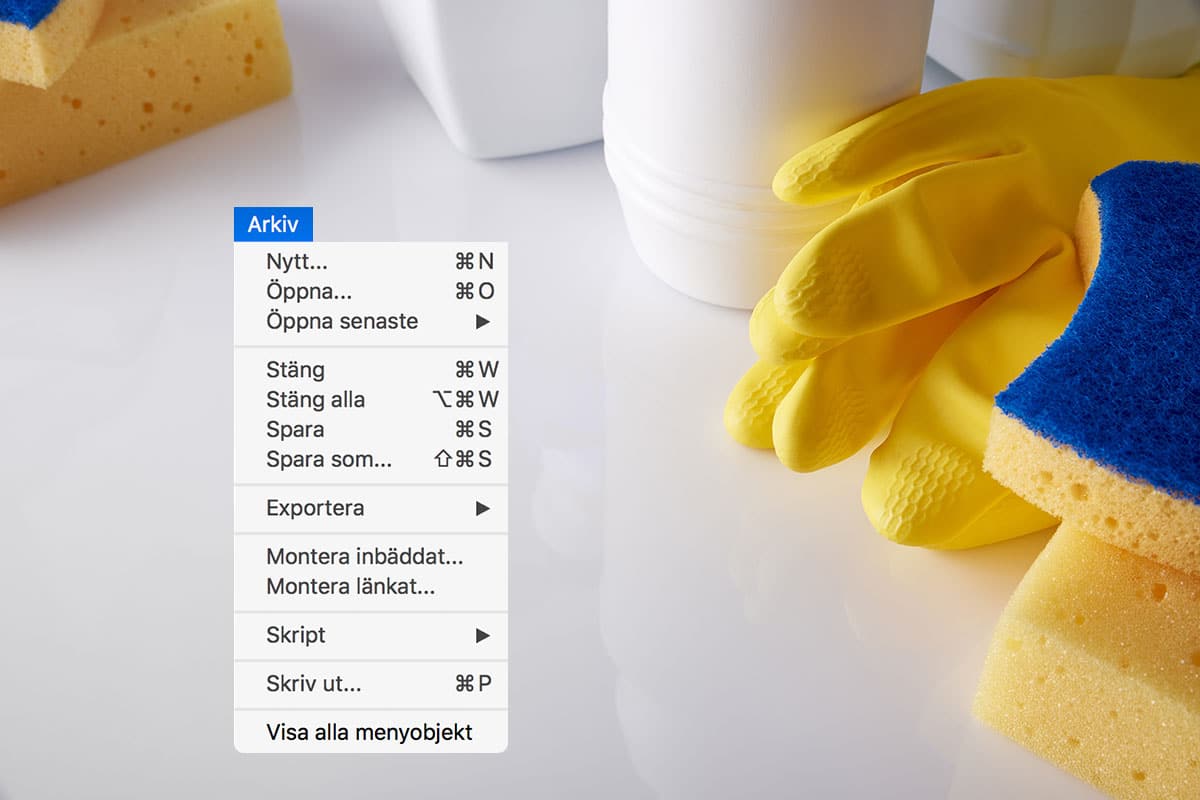The height and width of the screenshot is (800, 1200).
Task: Choose Nytt... from the Arkiv menu
Action: 371,262
